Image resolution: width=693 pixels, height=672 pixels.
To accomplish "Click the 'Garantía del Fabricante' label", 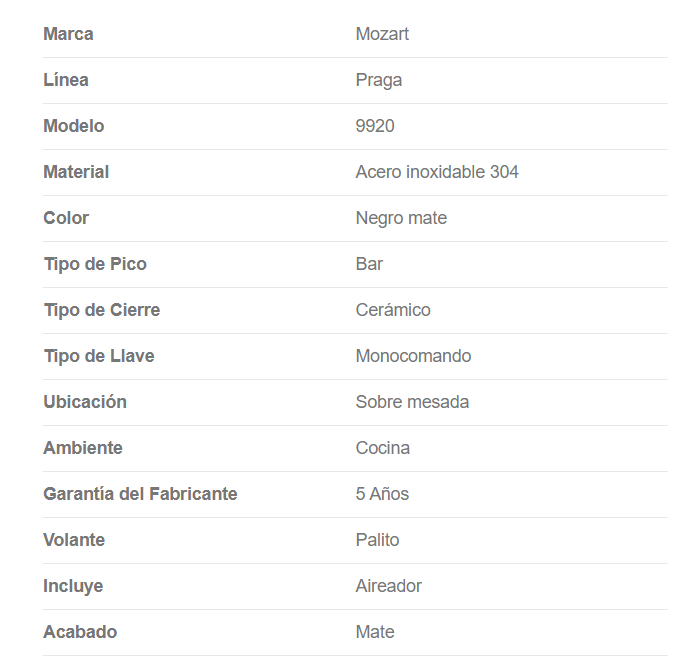I will 140,494.
